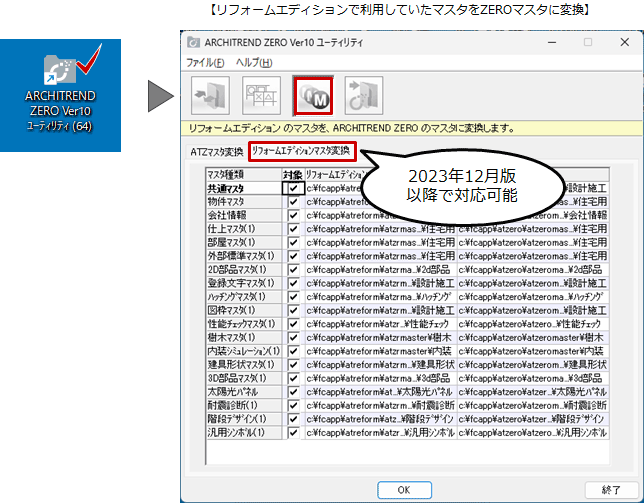This screenshot has width=644, height=503.
Task: Switch to ATZマスタ変換 tab
Action: coord(217,152)
